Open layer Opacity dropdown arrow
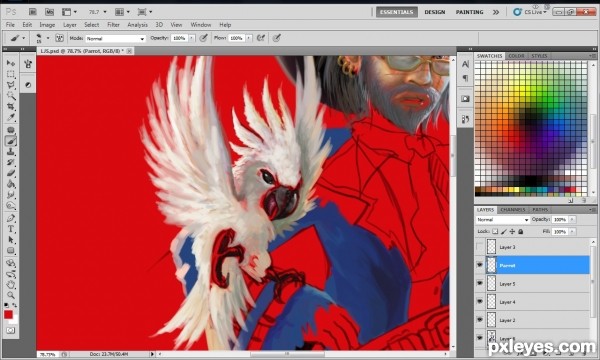 point(572,220)
